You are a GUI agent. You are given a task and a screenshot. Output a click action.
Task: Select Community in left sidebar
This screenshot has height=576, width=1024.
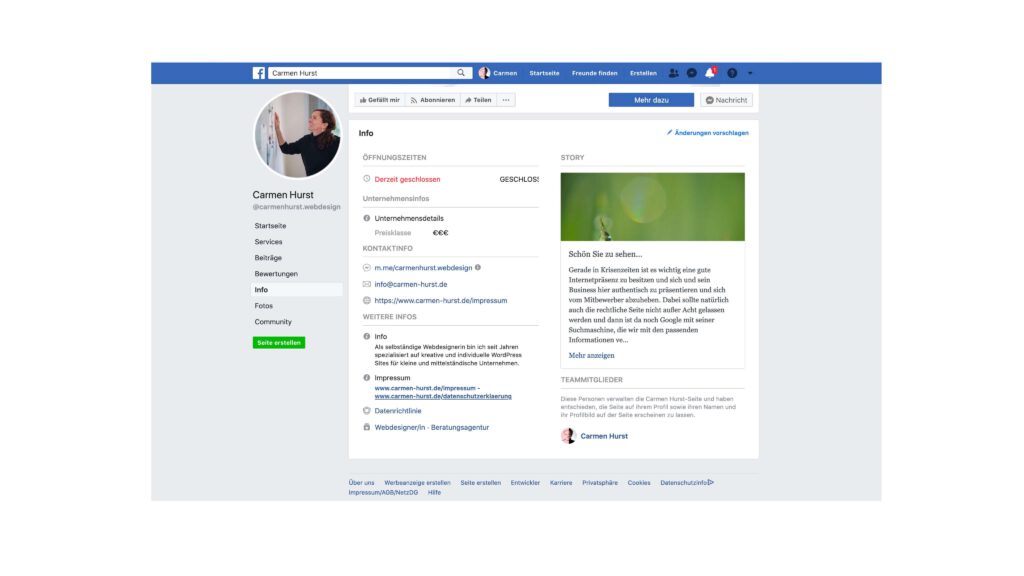(273, 322)
